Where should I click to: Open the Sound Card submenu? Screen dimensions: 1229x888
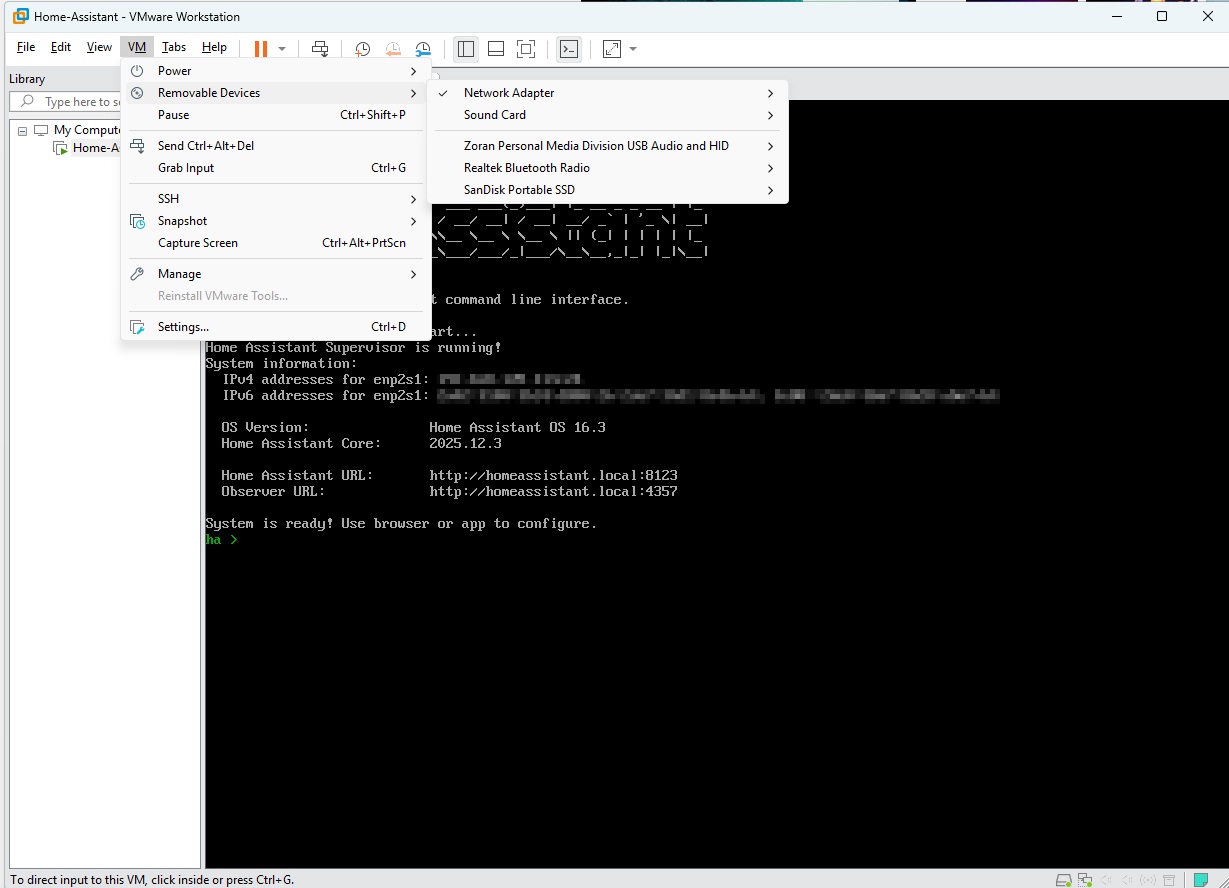pyautogui.click(x=607, y=115)
